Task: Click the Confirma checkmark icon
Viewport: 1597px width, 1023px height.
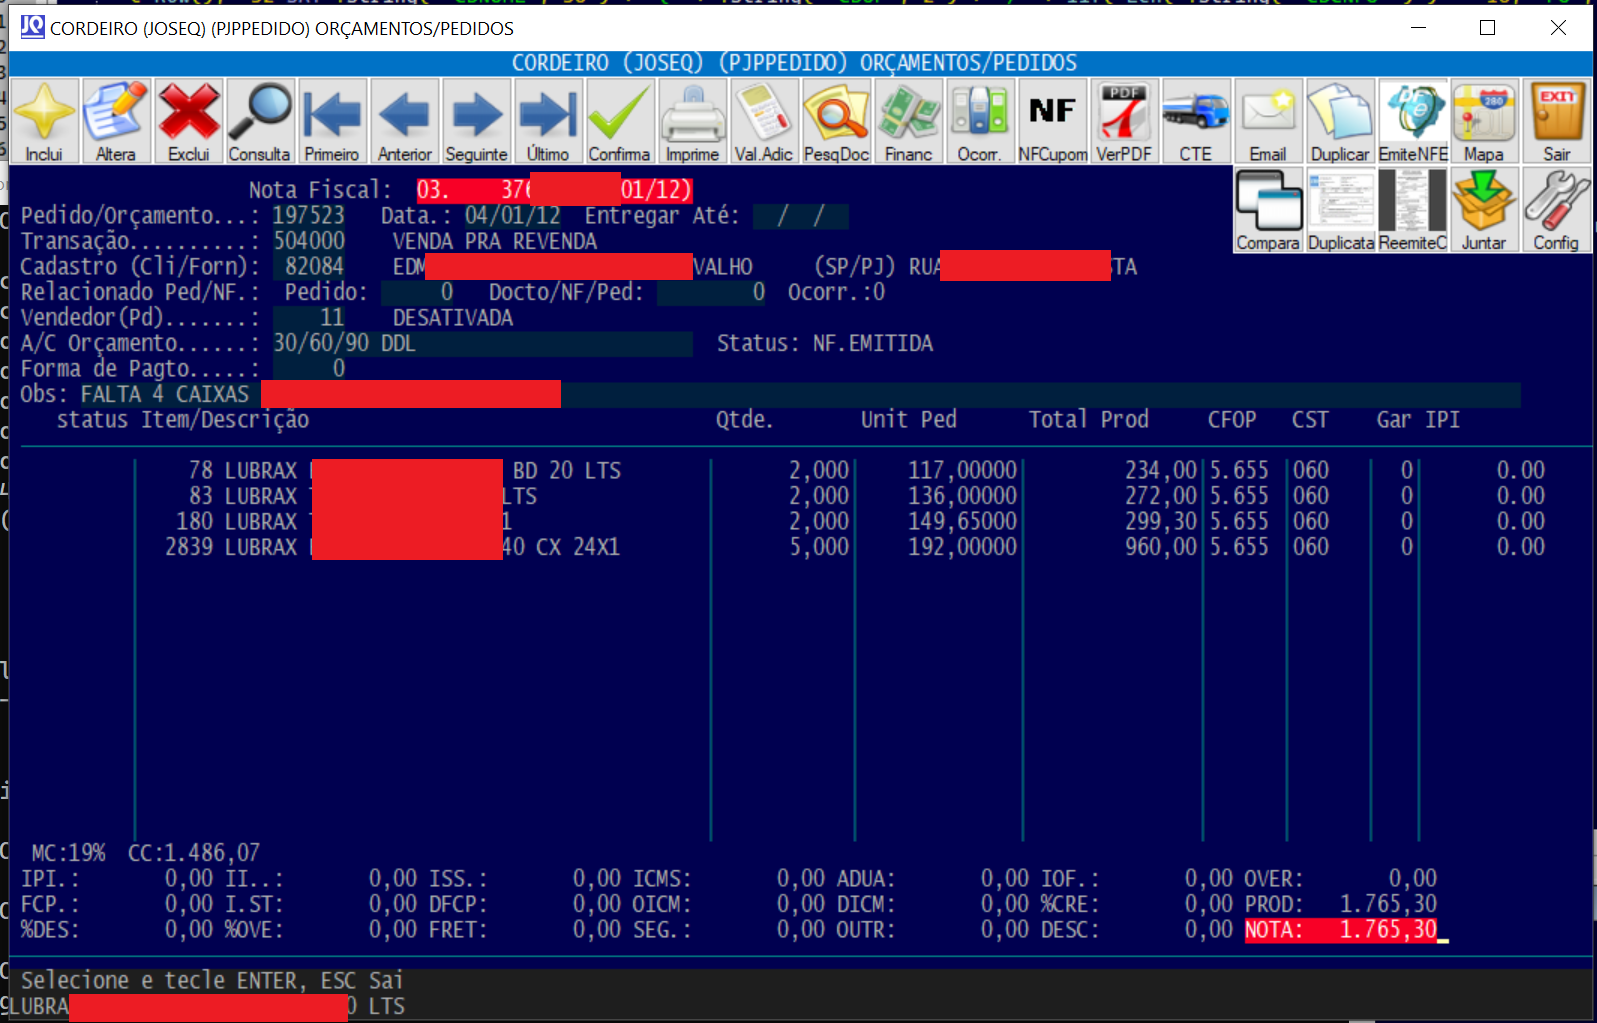Action: 620,121
